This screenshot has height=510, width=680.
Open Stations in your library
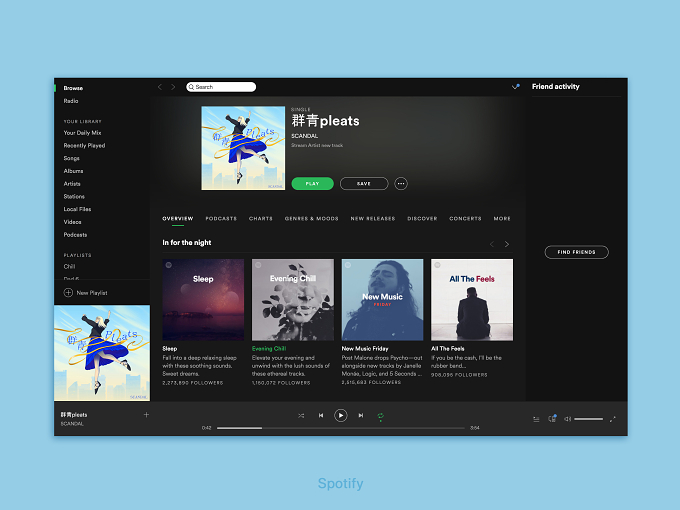(74, 196)
